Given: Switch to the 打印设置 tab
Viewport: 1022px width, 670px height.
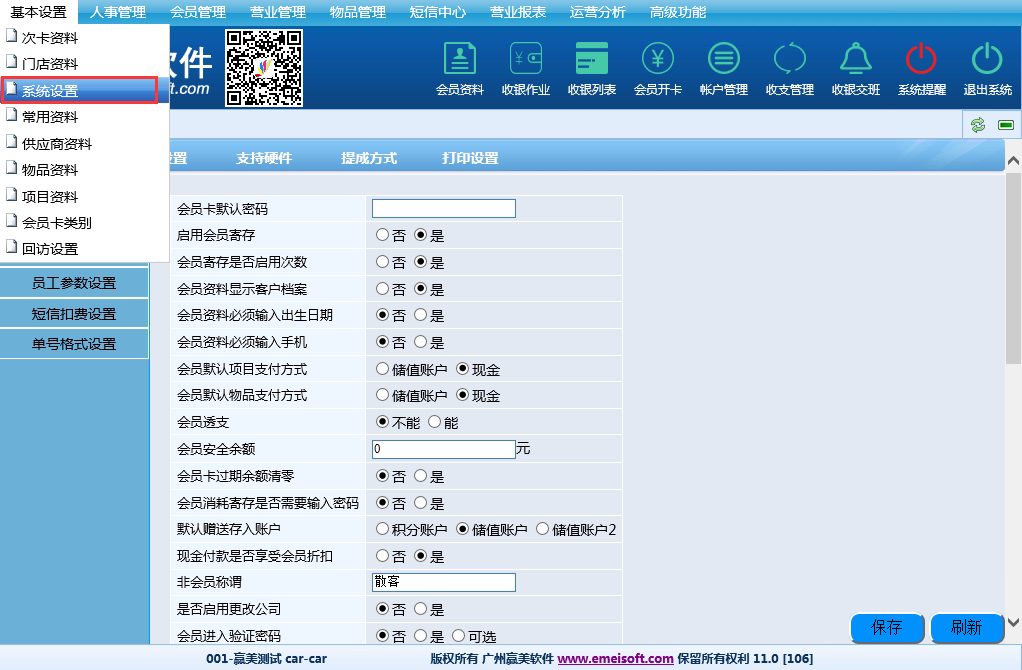Looking at the screenshot, I should tap(470, 158).
